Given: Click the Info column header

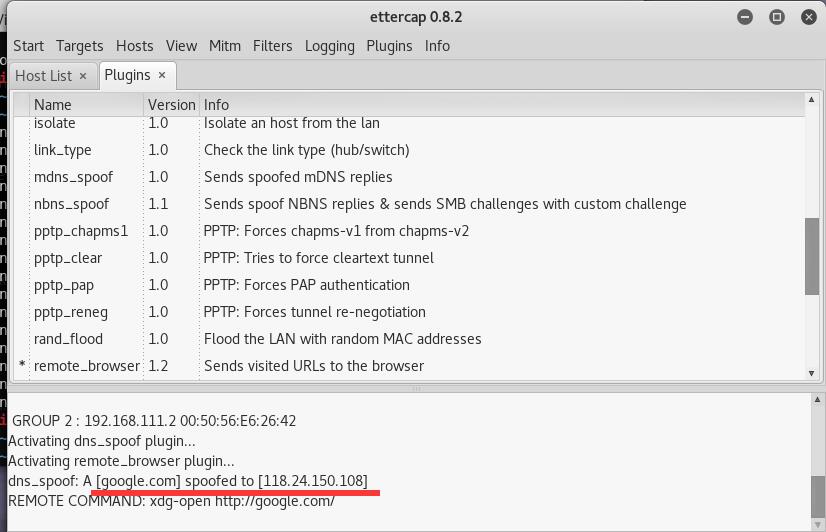Looking at the screenshot, I should (216, 104).
